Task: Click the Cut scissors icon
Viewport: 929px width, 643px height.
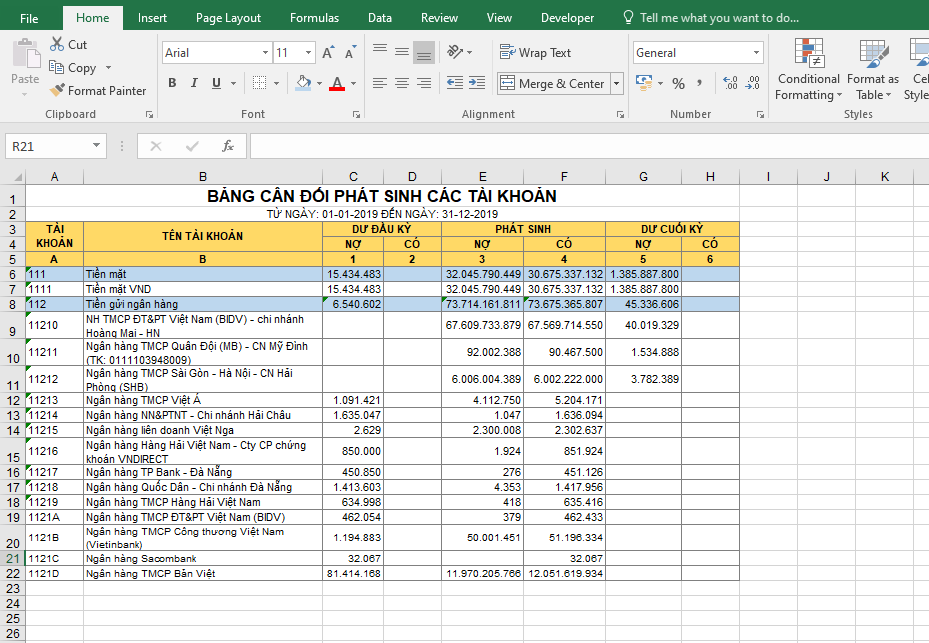Action: 58,45
